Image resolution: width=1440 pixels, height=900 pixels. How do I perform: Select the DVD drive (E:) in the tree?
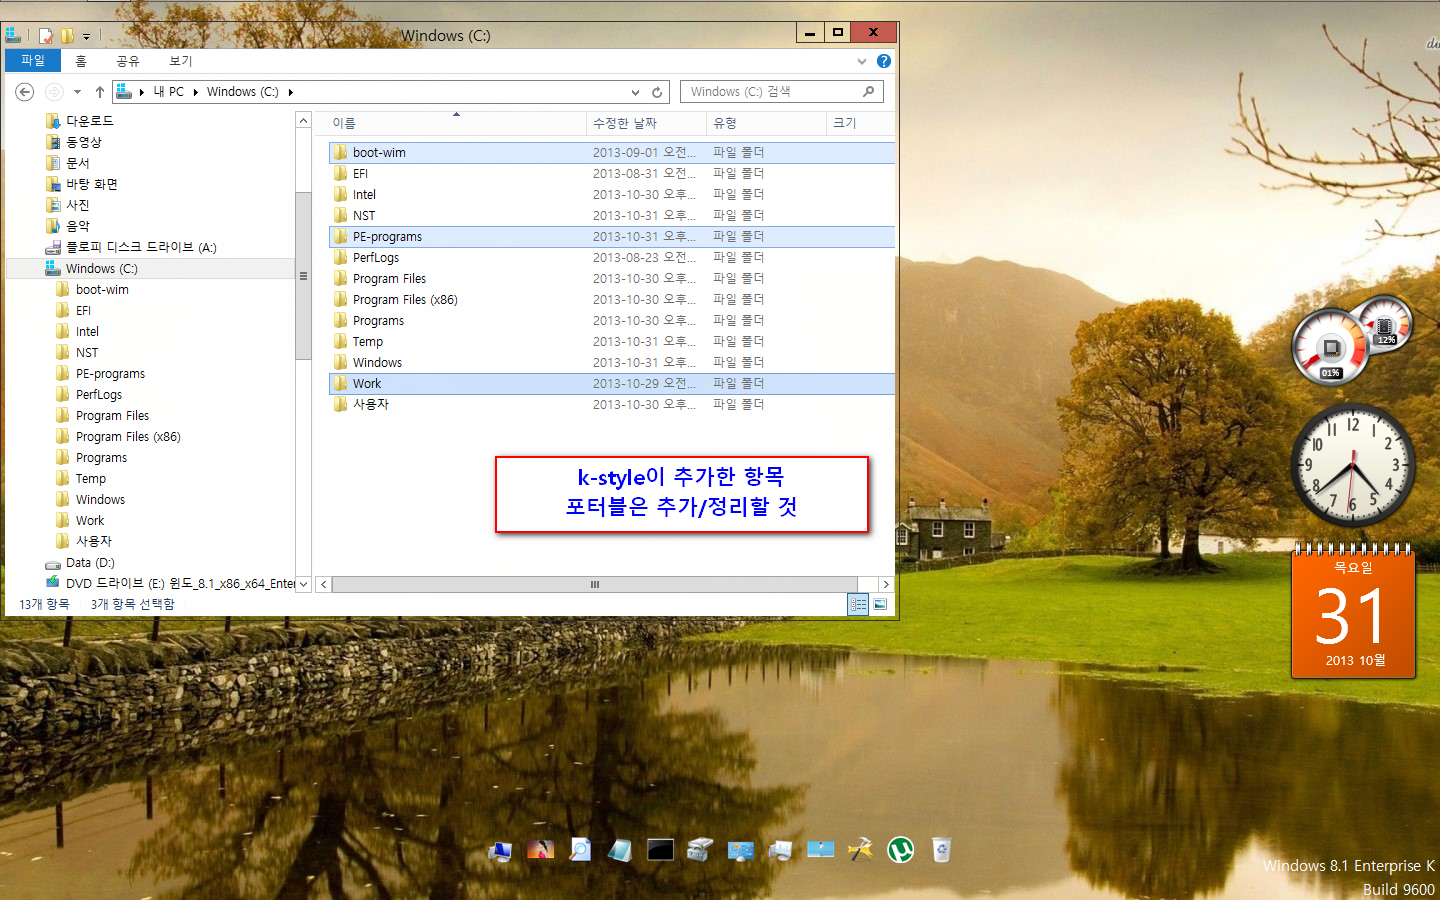pyautogui.click(x=170, y=583)
